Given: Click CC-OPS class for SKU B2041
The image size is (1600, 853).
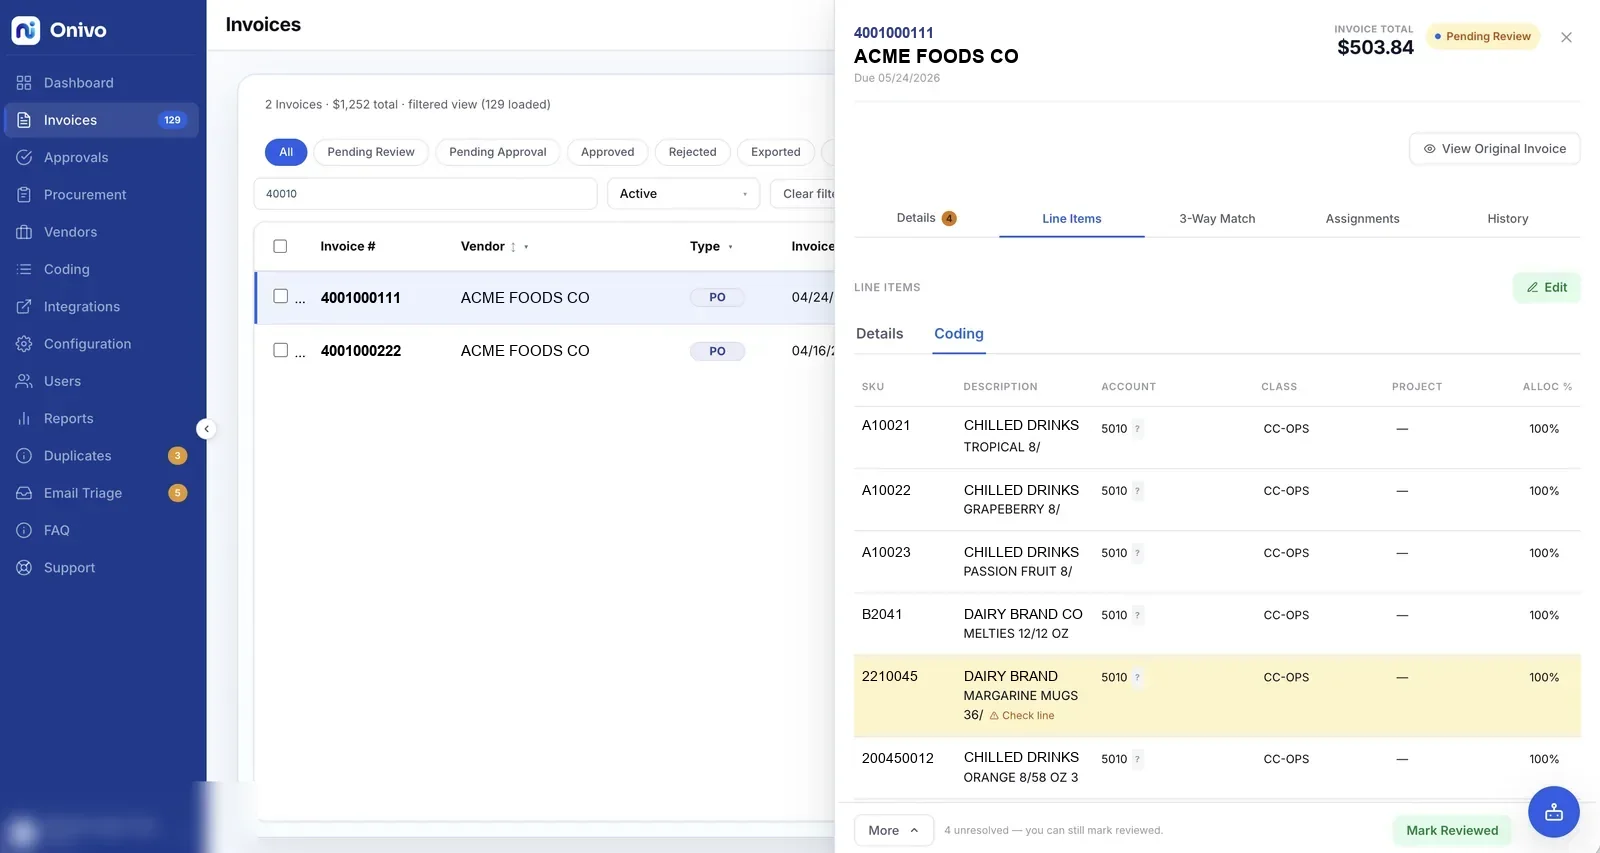Looking at the screenshot, I should [x=1286, y=615].
